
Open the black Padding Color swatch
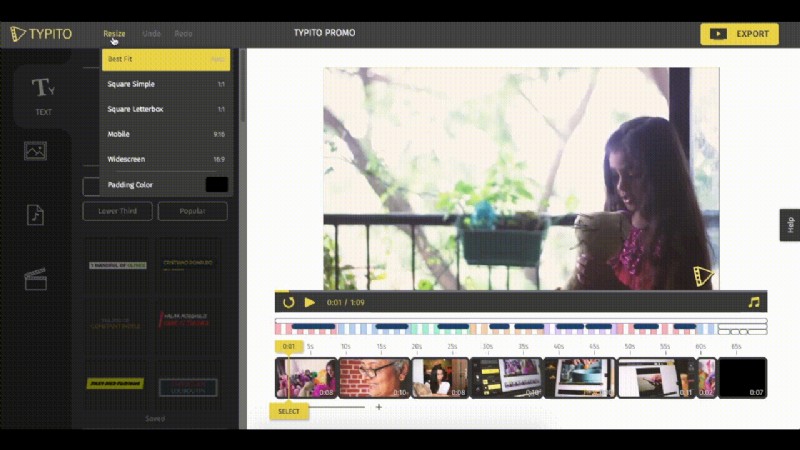tap(216, 185)
